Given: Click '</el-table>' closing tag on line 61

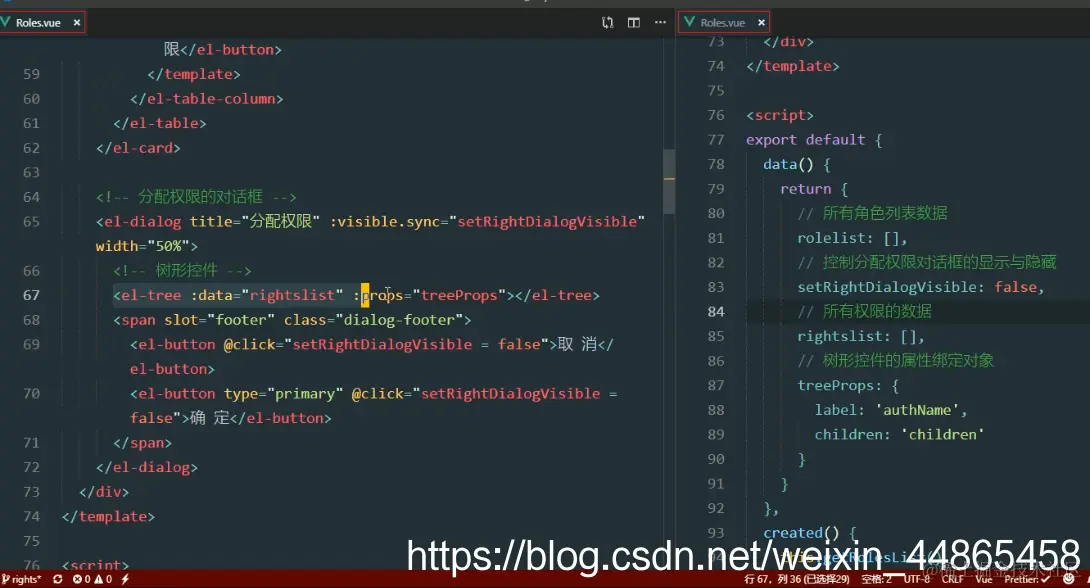Looking at the screenshot, I should point(160,123).
